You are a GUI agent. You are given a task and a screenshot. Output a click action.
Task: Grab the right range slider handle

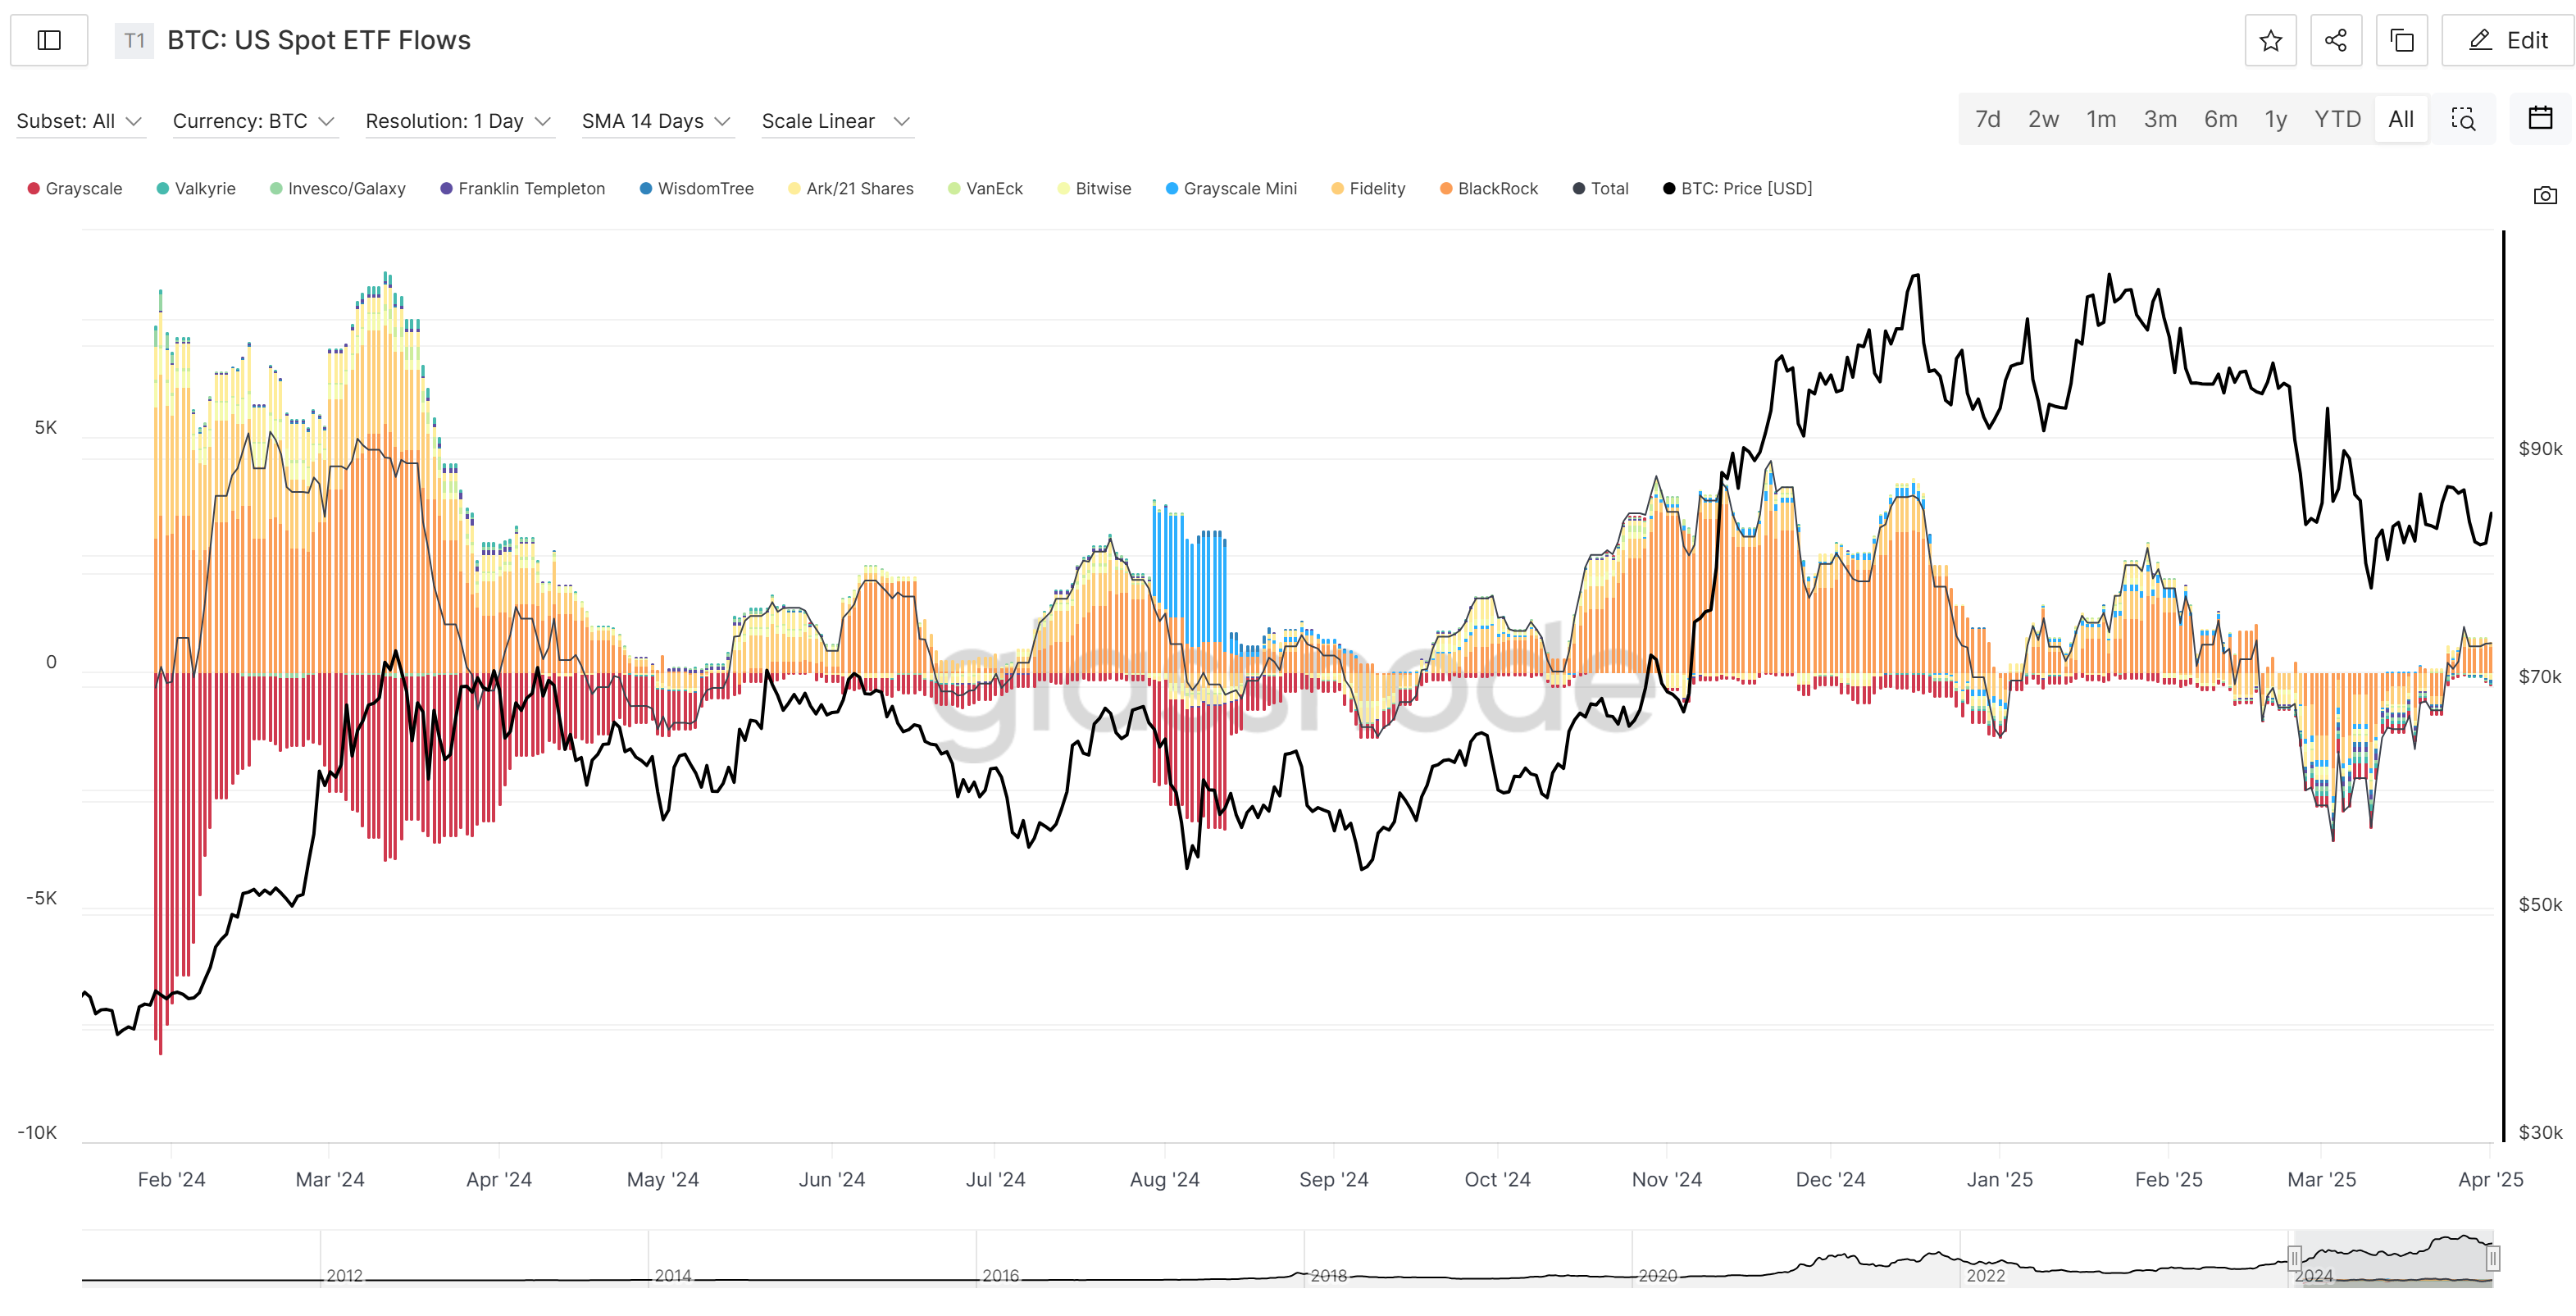[2492, 1257]
